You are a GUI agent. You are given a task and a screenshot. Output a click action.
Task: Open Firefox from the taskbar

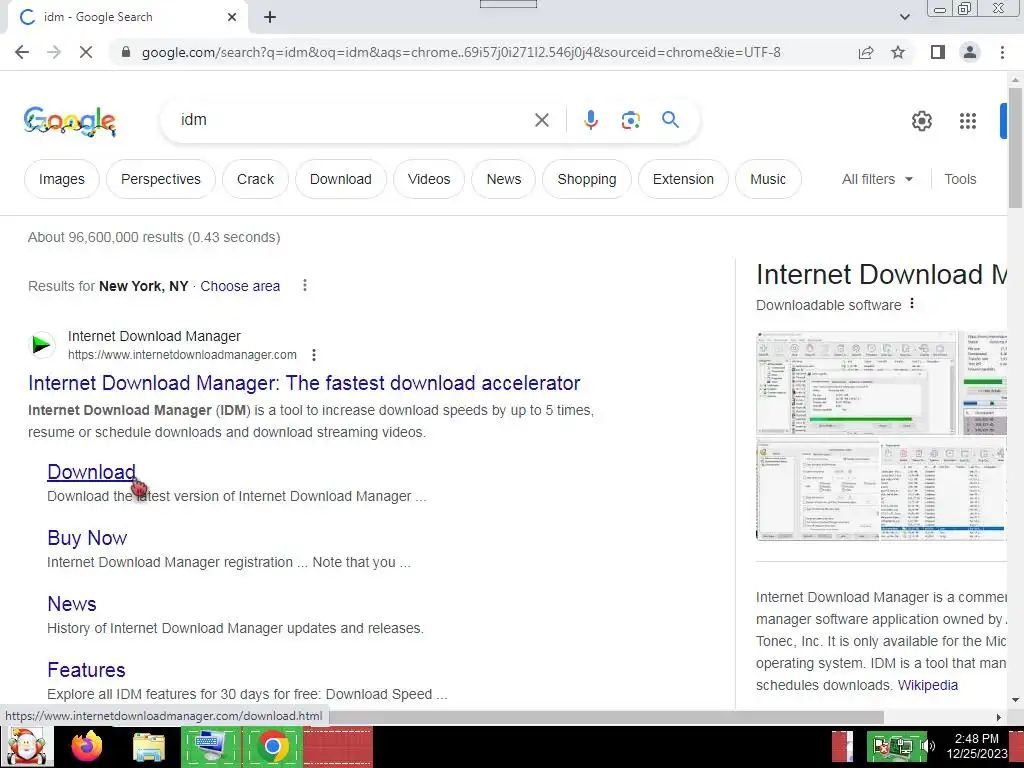pyautogui.click(x=87, y=746)
